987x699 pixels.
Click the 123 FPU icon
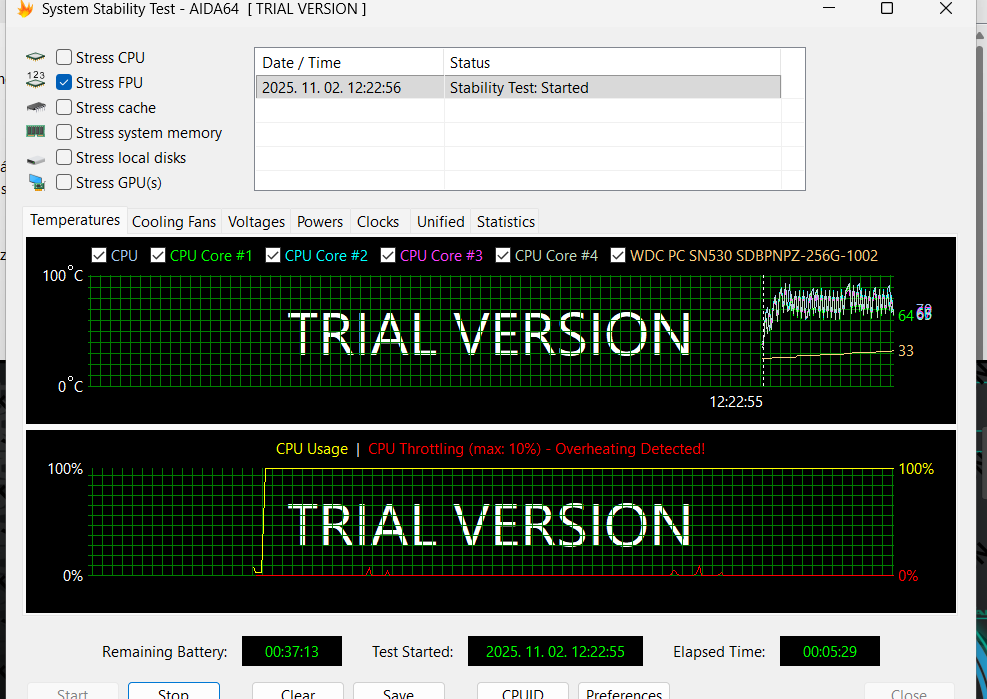click(36, 82)
